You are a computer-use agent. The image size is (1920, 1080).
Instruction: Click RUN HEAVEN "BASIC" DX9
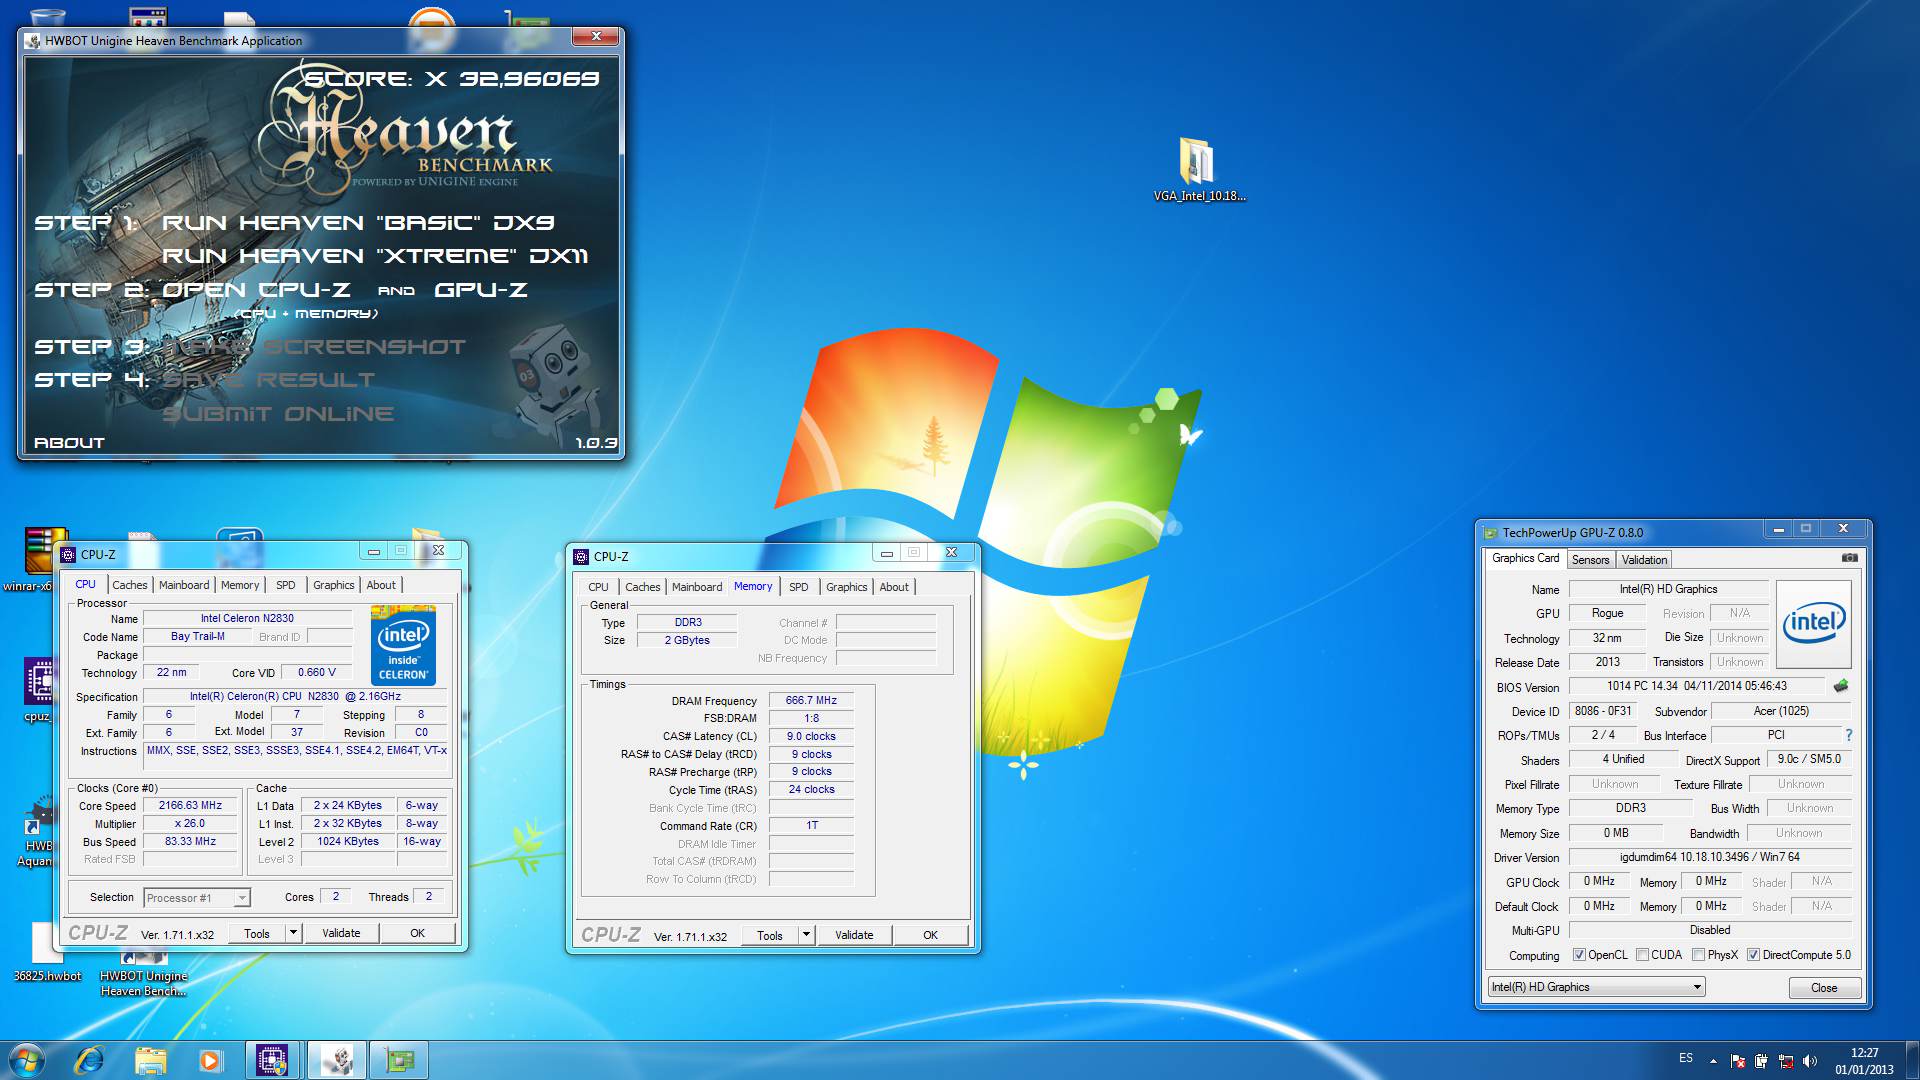358,223
